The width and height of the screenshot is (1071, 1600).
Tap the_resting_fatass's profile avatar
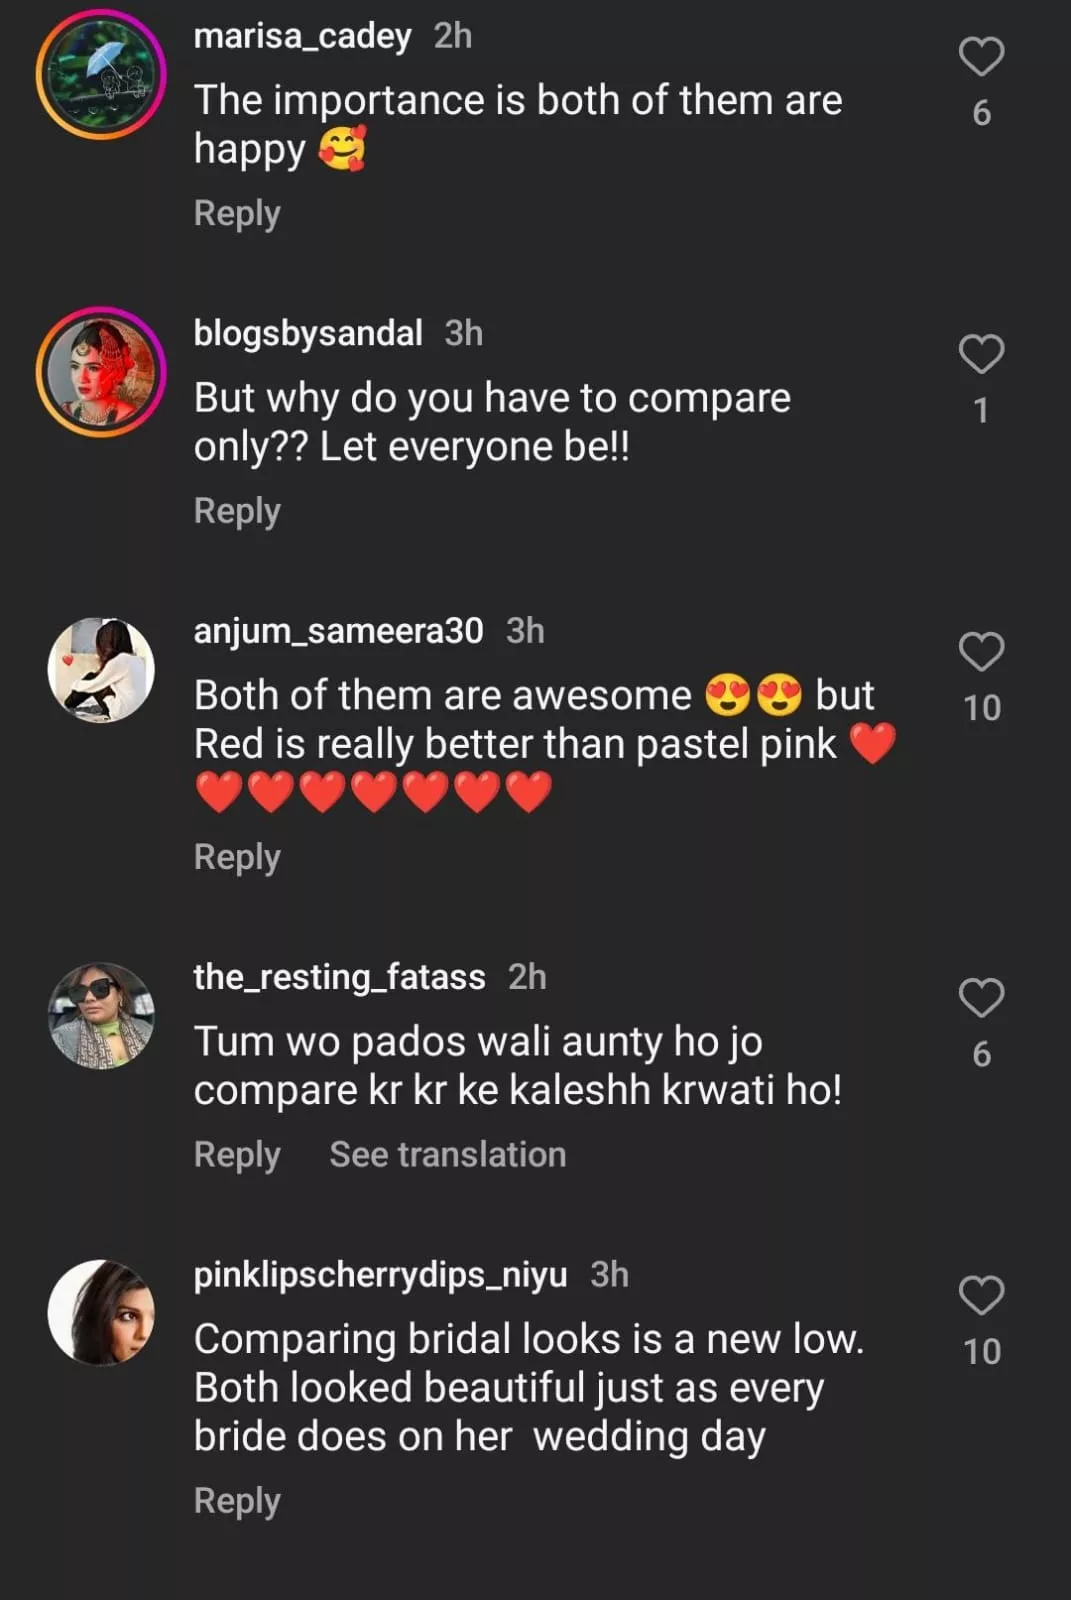[101, 1015]
